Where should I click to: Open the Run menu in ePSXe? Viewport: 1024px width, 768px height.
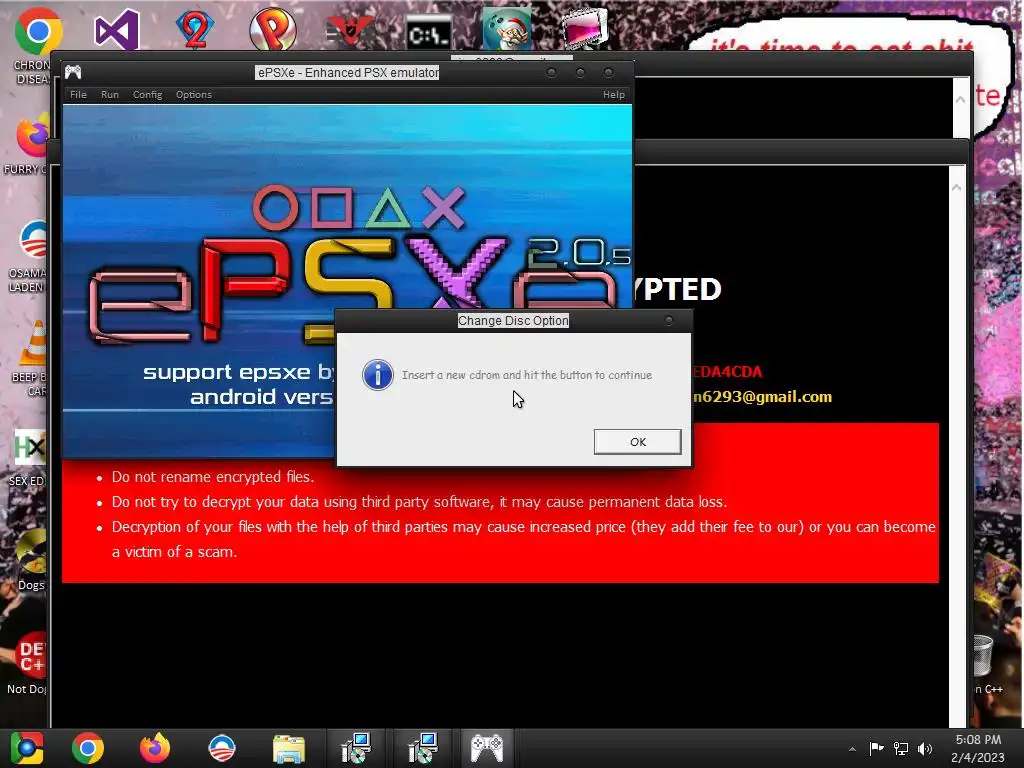tap(110, 95)
